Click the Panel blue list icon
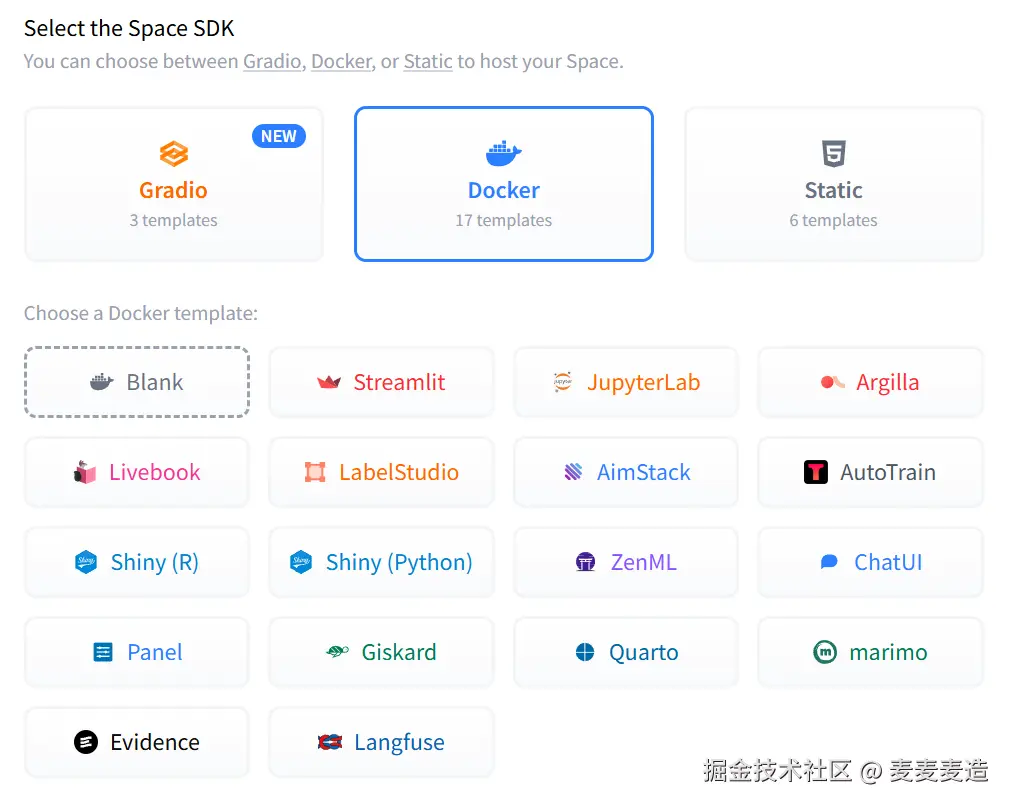The image size is (1011, 807). (103, 652)
